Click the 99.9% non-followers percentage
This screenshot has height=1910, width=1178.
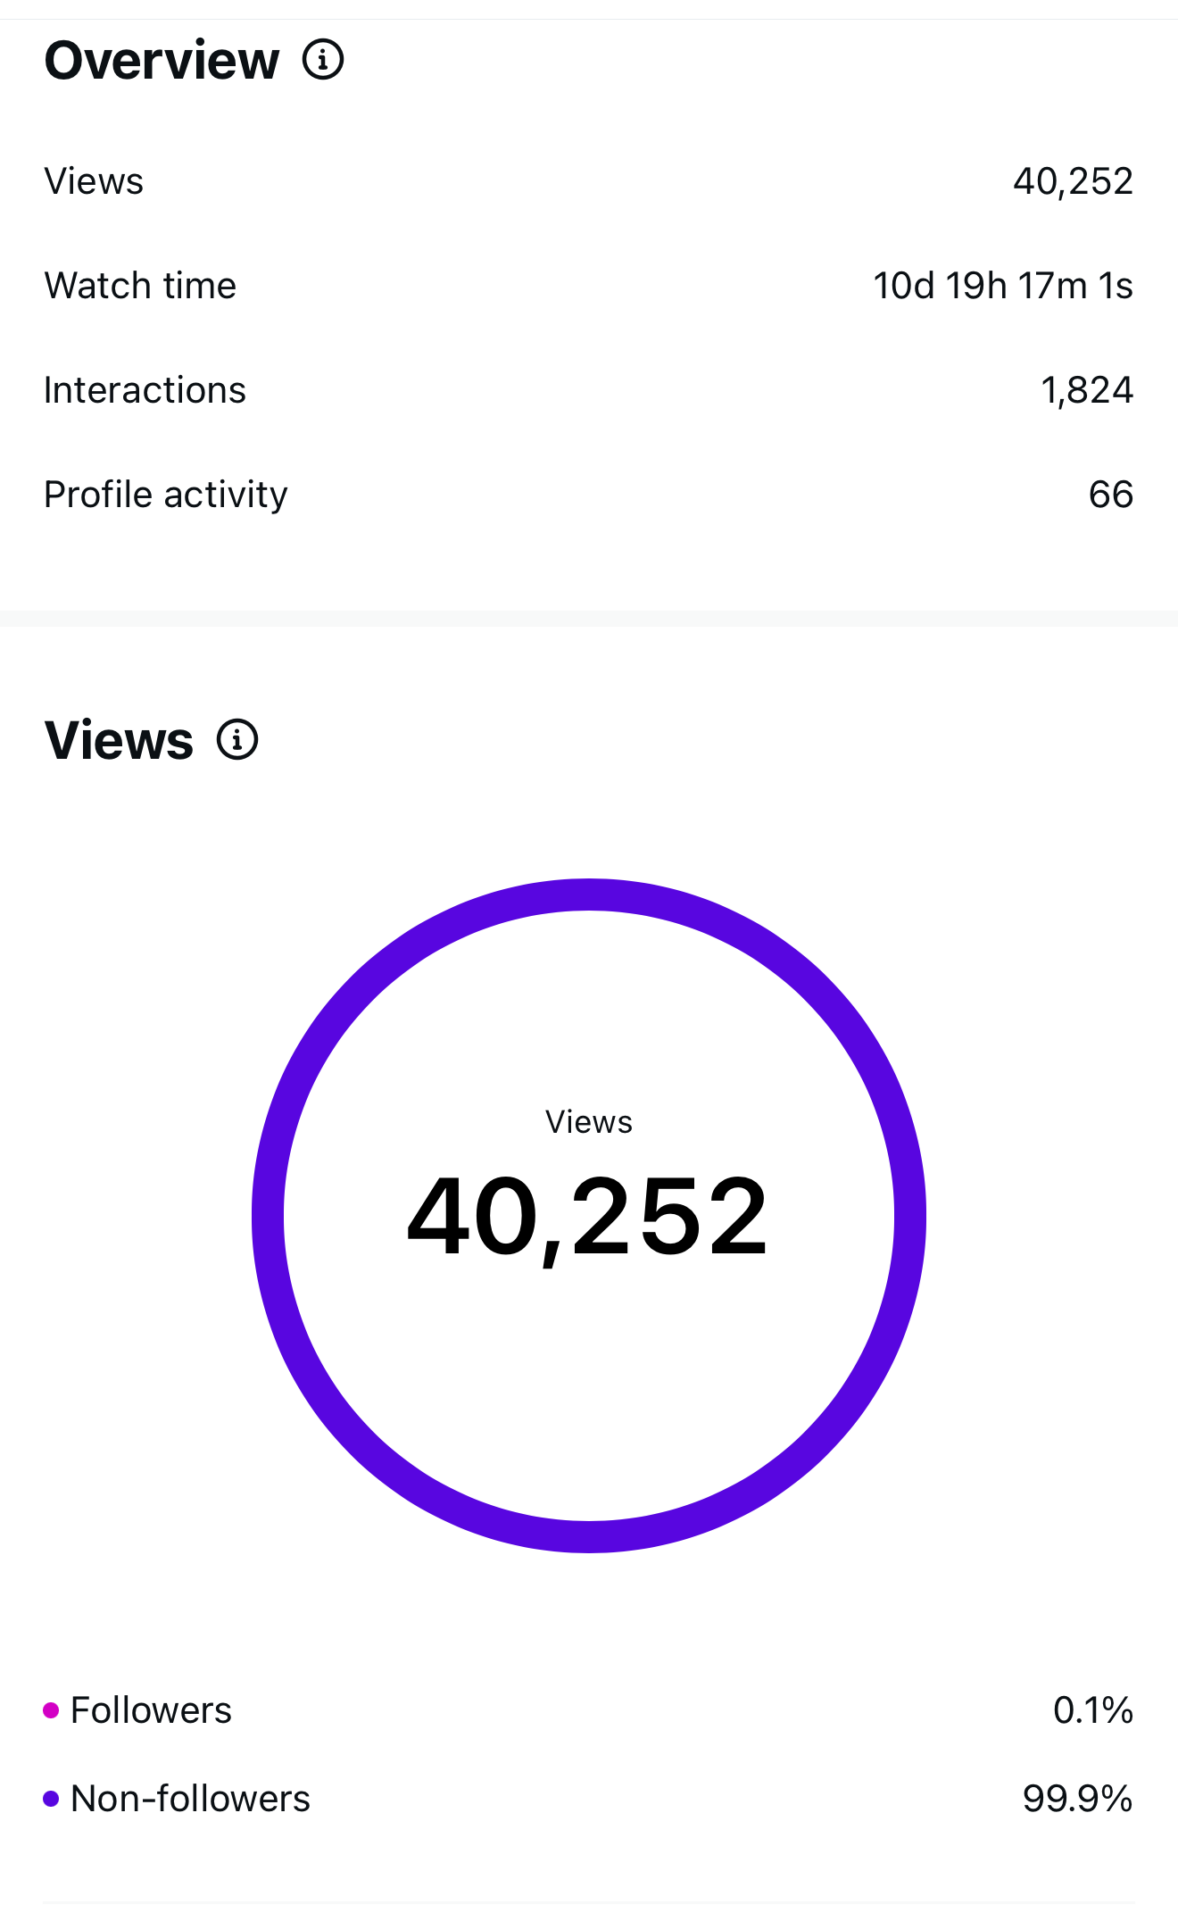(x=1077, y=1799)
